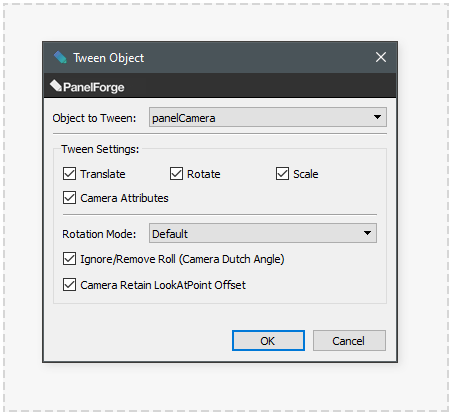452x416 pixels.
Task: Uncheck Ignore/Remove Roll option
Action: 69,259
